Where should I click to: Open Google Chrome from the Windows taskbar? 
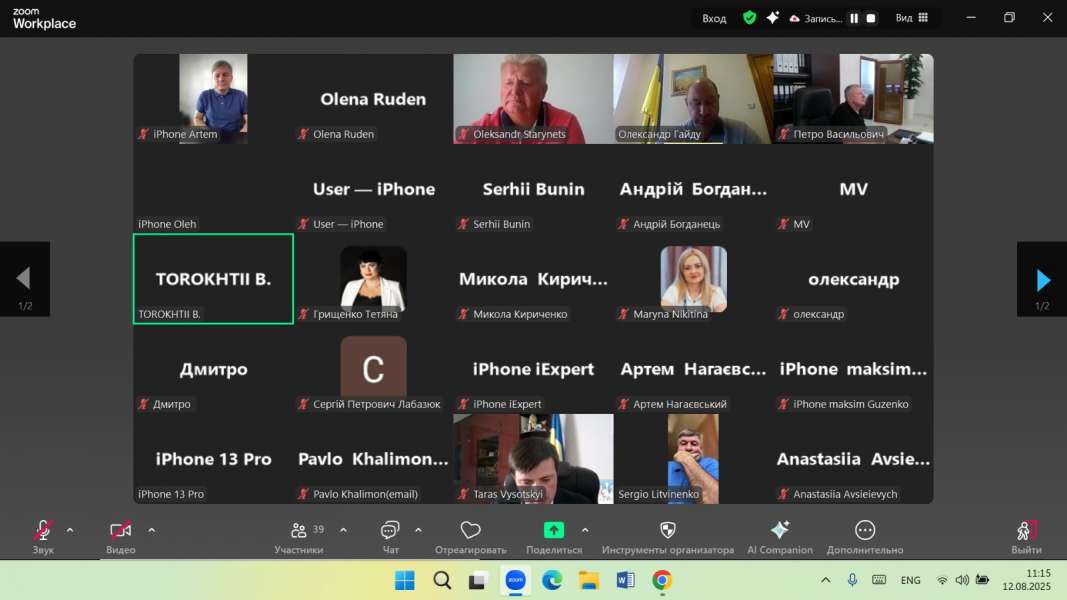coord(661,580)
